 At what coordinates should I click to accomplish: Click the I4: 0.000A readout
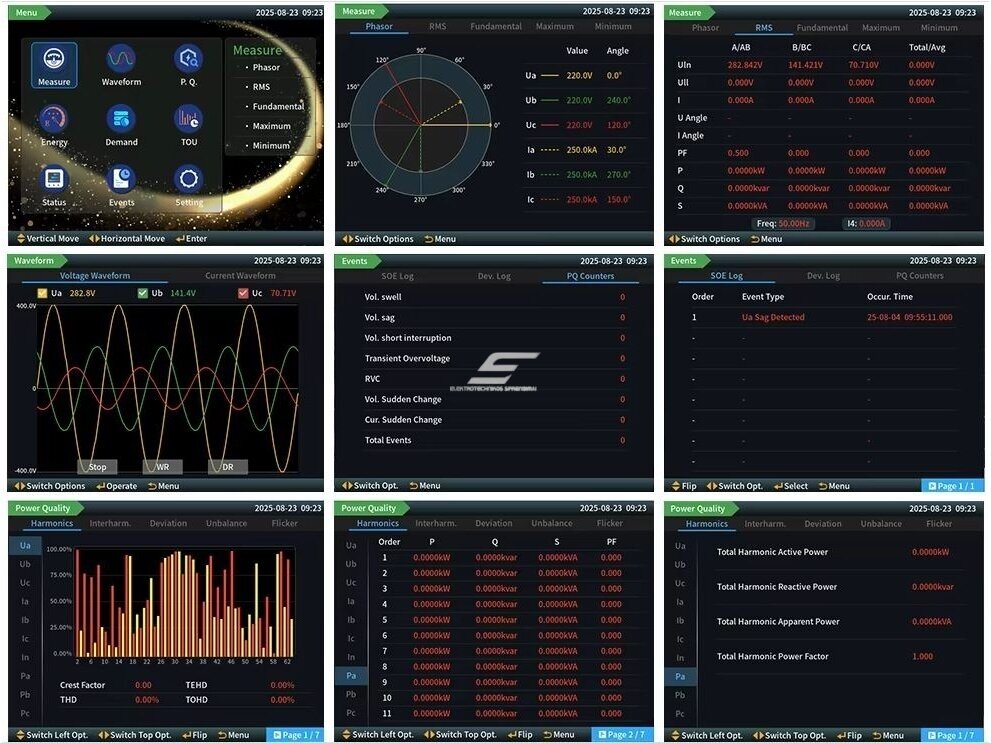point(866,224)
